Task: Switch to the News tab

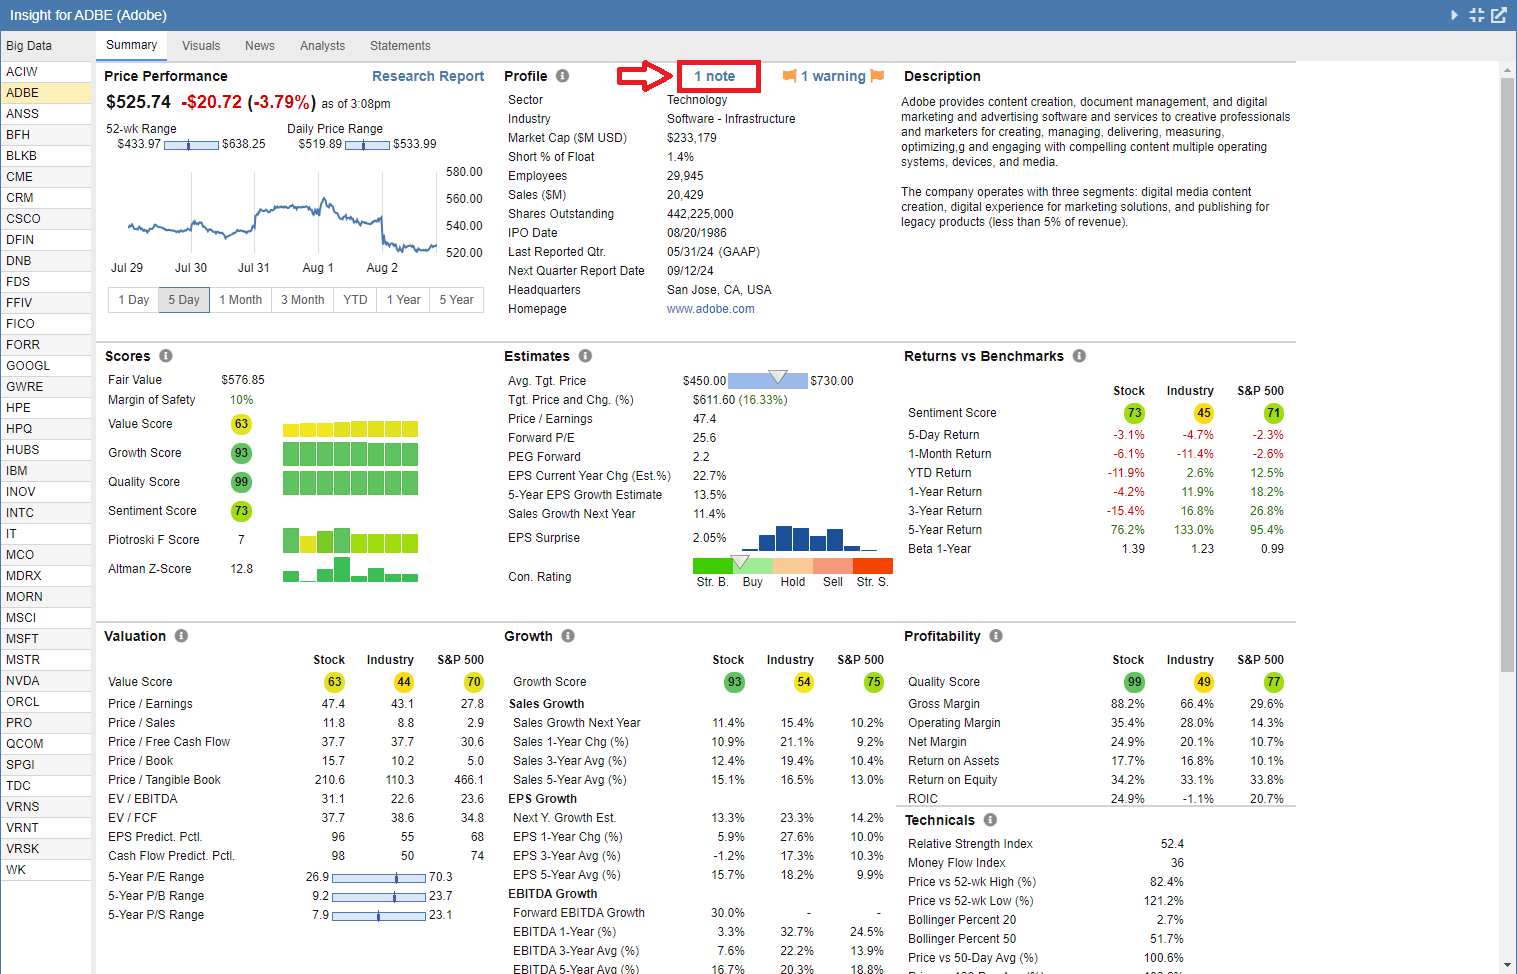Action: (x=260, y=46)
